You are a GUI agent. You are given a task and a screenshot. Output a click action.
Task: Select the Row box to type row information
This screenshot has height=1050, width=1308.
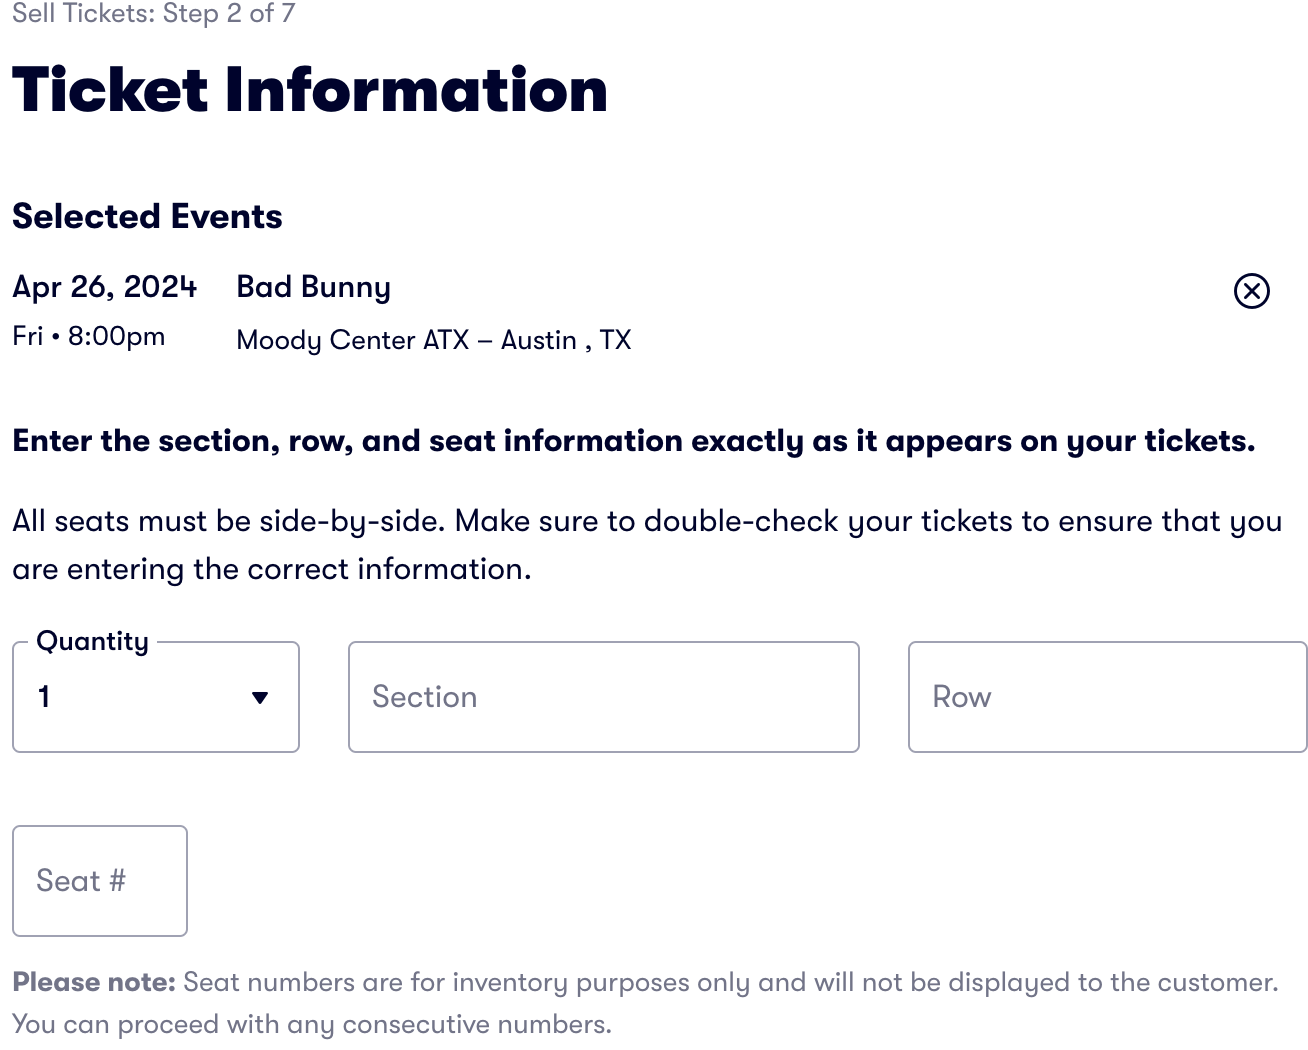pos(1106,697)
